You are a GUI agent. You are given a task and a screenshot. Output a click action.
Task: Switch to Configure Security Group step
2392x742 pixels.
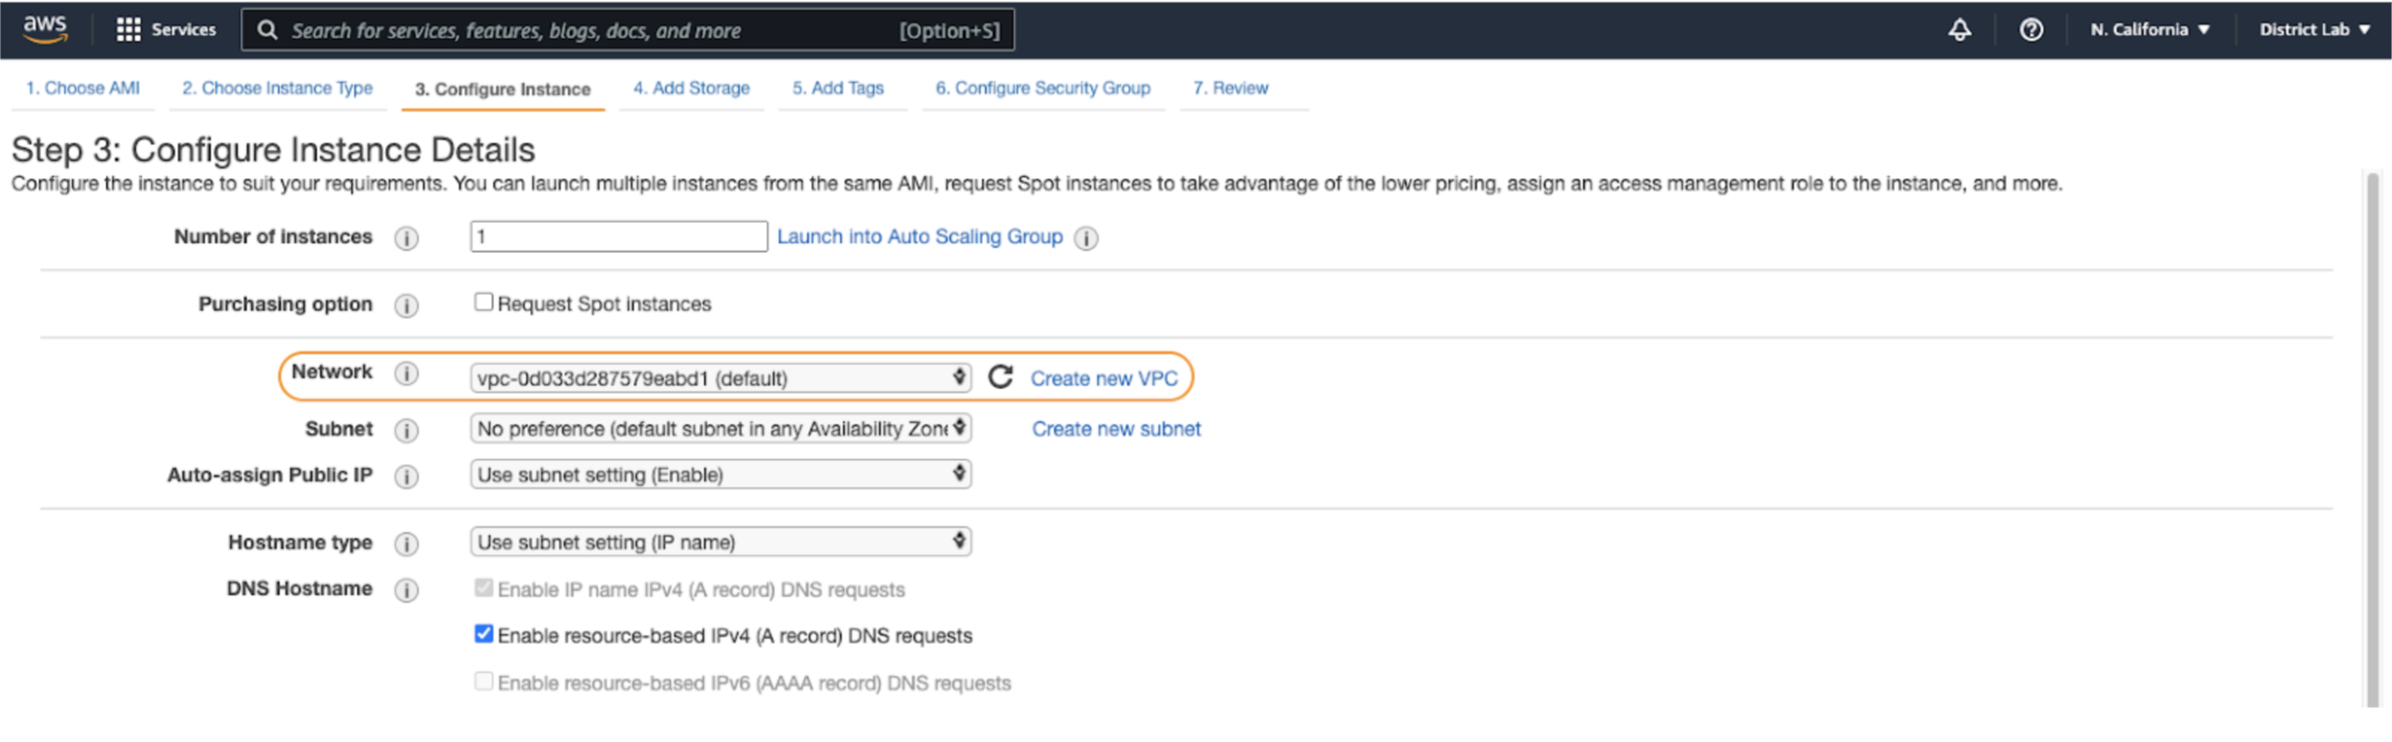click(x=1042, y=88)
